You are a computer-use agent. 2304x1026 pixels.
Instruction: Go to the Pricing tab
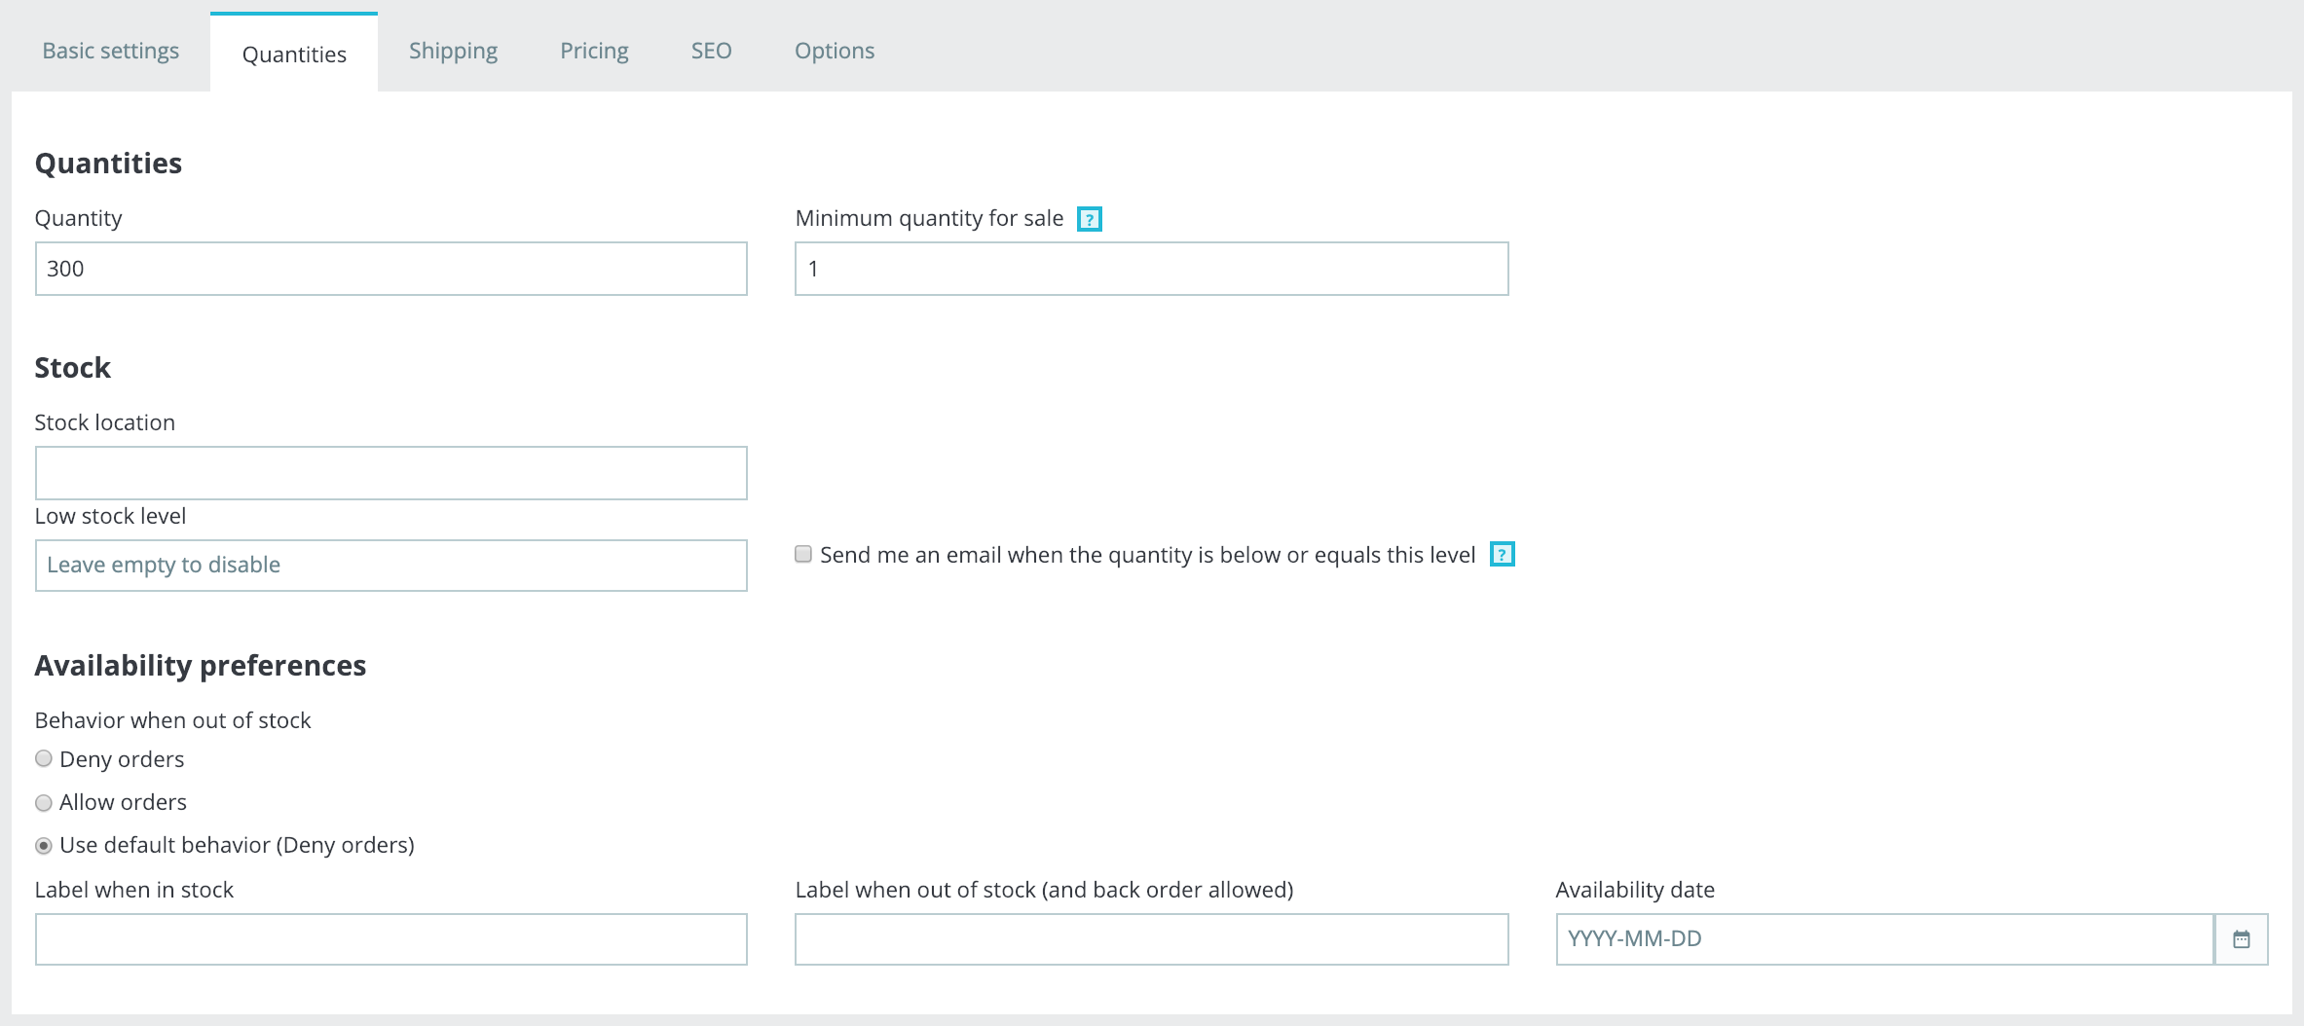point(594,51)
